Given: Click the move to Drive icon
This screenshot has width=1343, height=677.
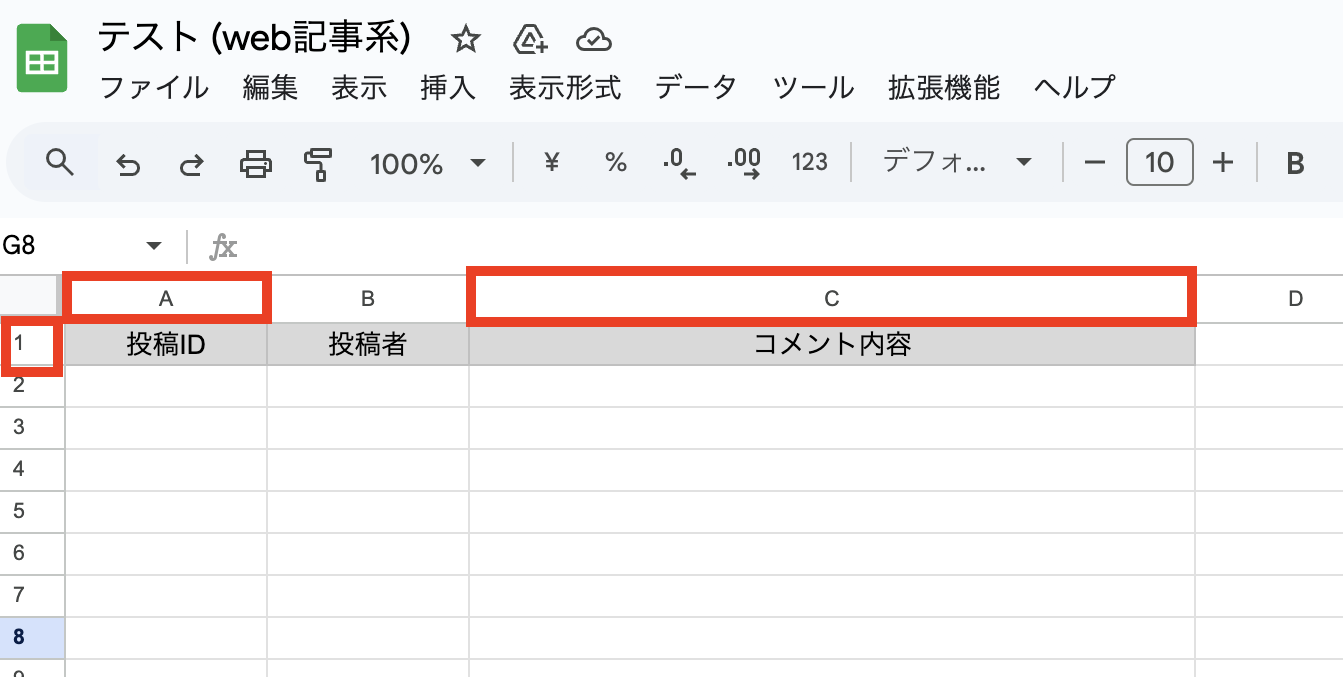Looking at the screenshot, I should [530, 40].
